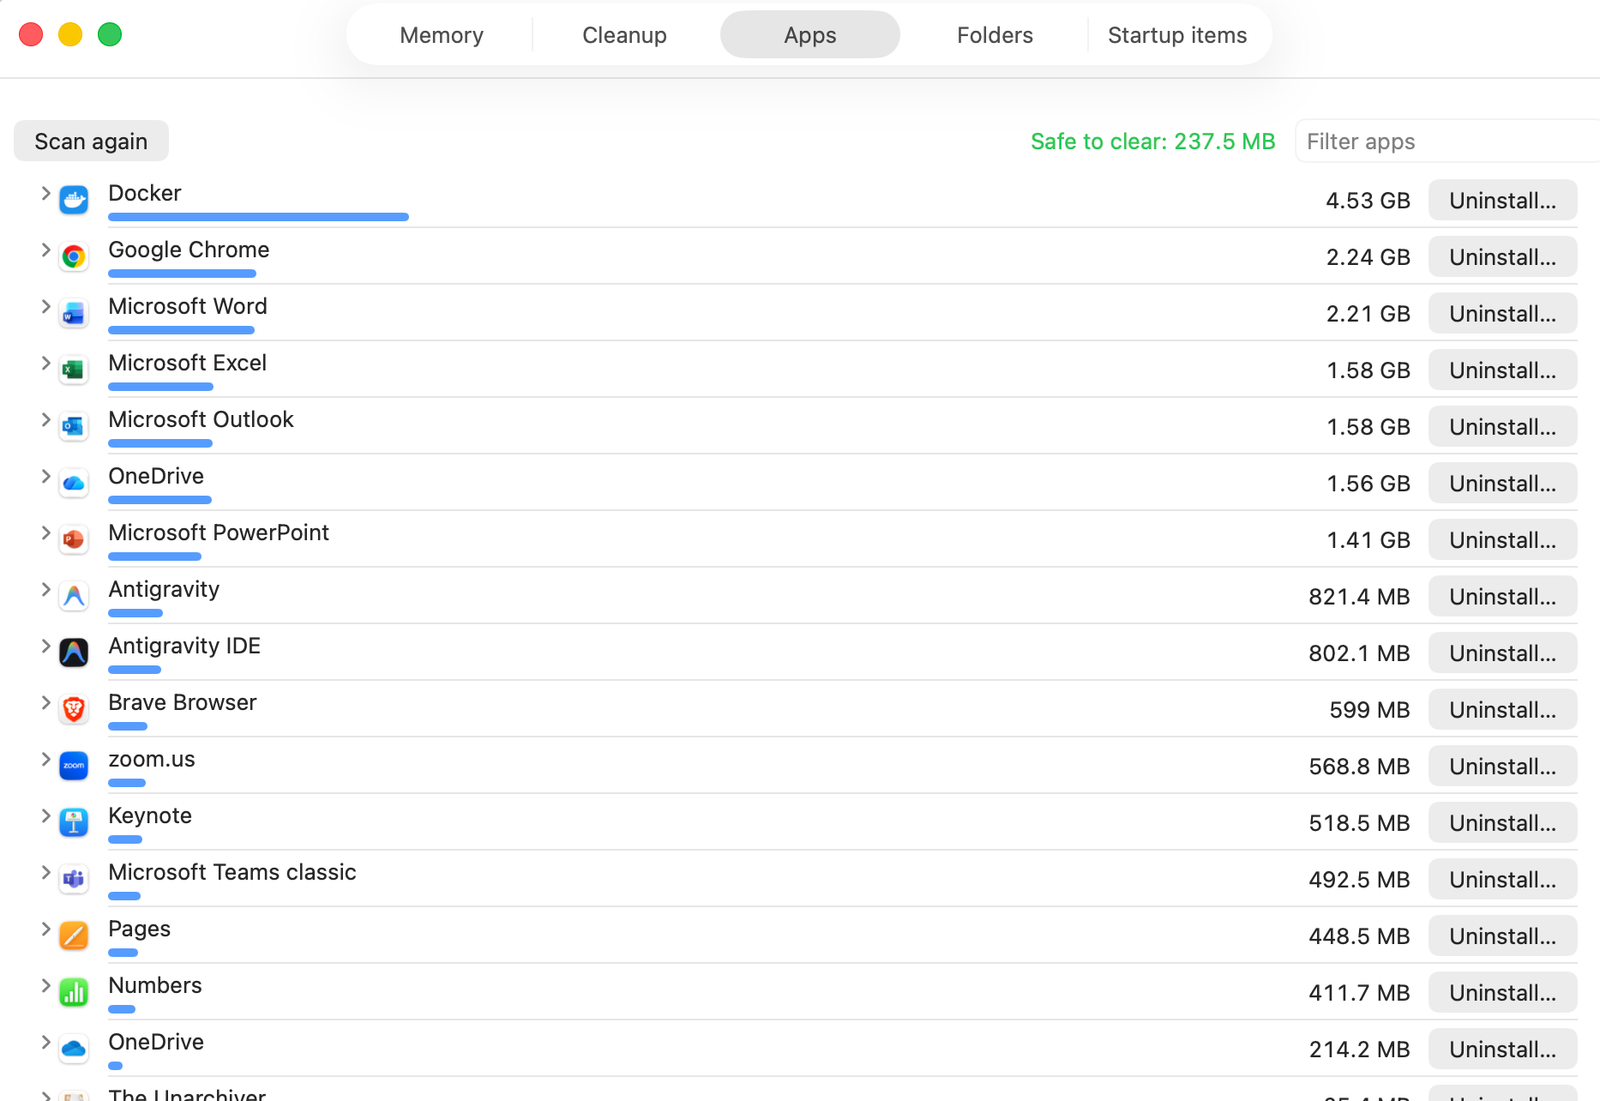The height and width of the screenshot is (1101, 1600).
Task: Click the OneDrive 214.2 MB row icon
Action: coord(74,1049)
